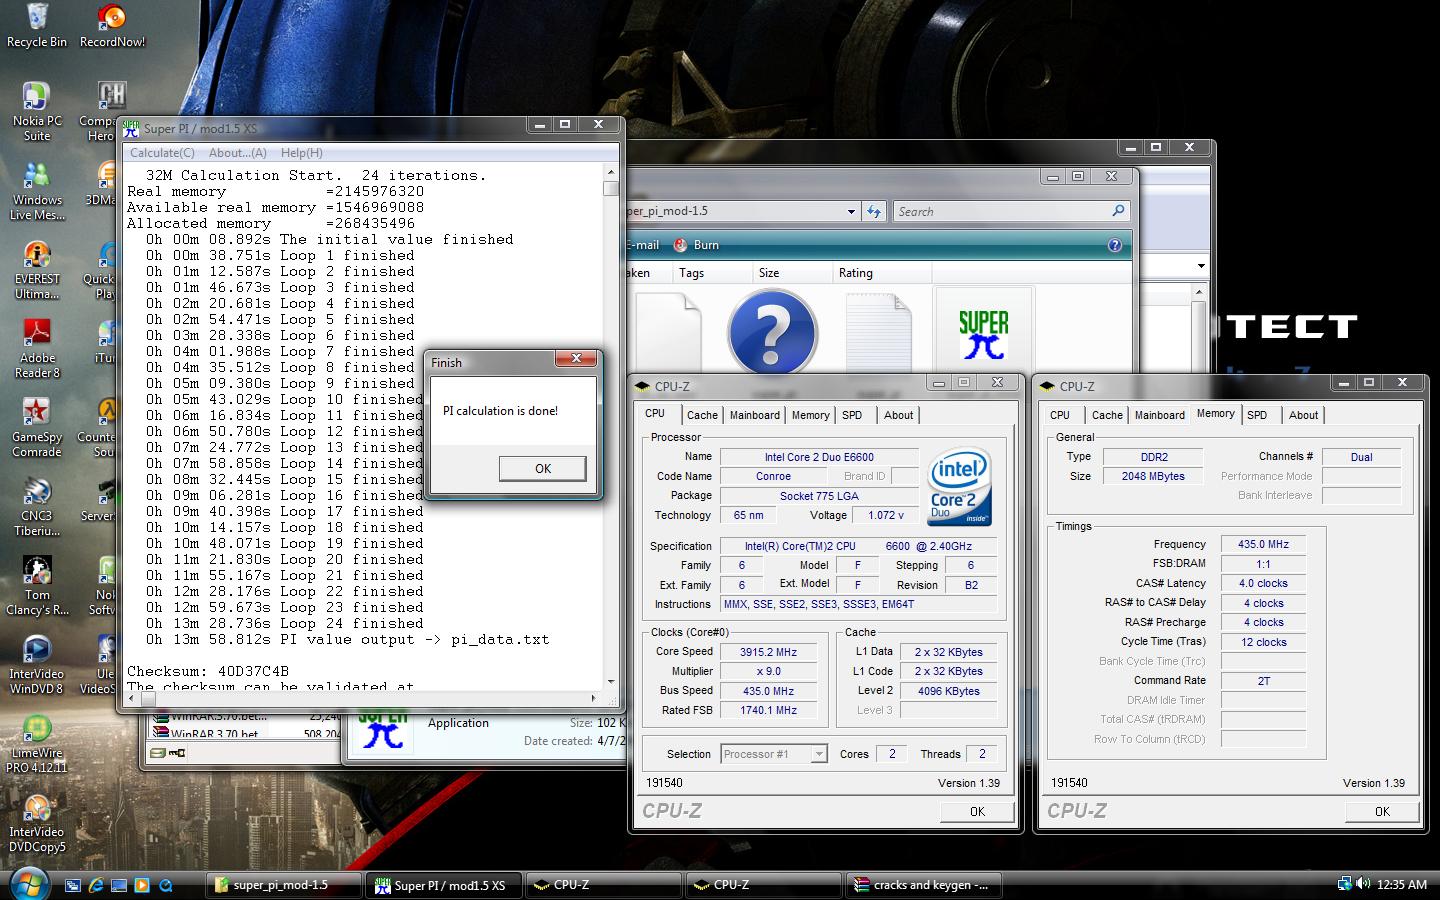The width and height of the screenshot is (1440, 900).
Task: Click the Burn button in Explorer toolbar
Action: [696, 245]
